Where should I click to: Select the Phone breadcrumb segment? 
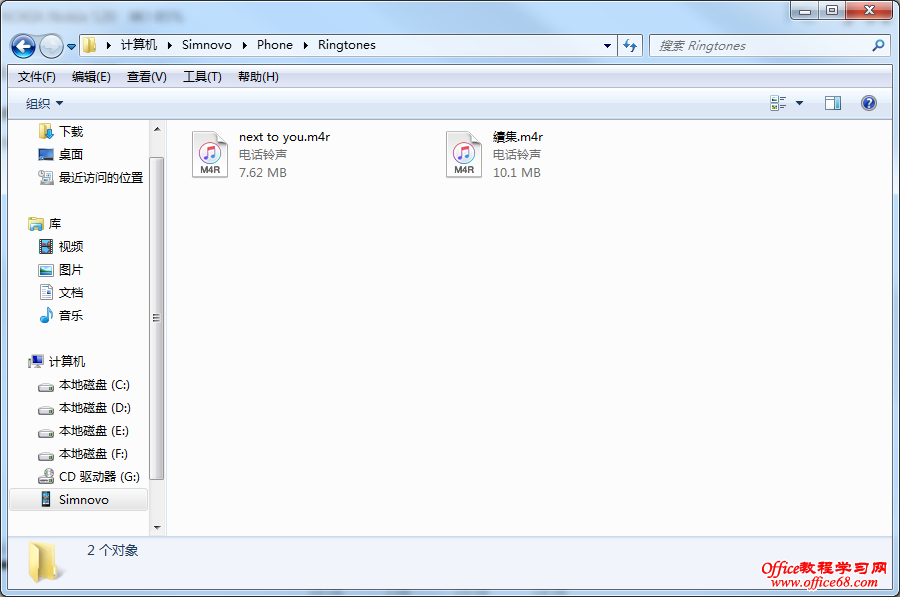274,45
